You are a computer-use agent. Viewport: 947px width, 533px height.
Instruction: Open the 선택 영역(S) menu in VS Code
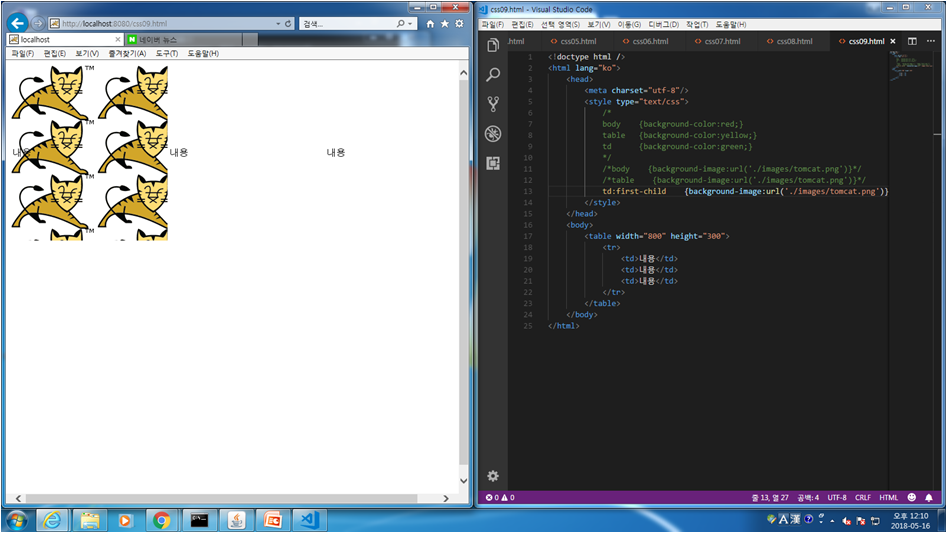click(x=560, y=25)
